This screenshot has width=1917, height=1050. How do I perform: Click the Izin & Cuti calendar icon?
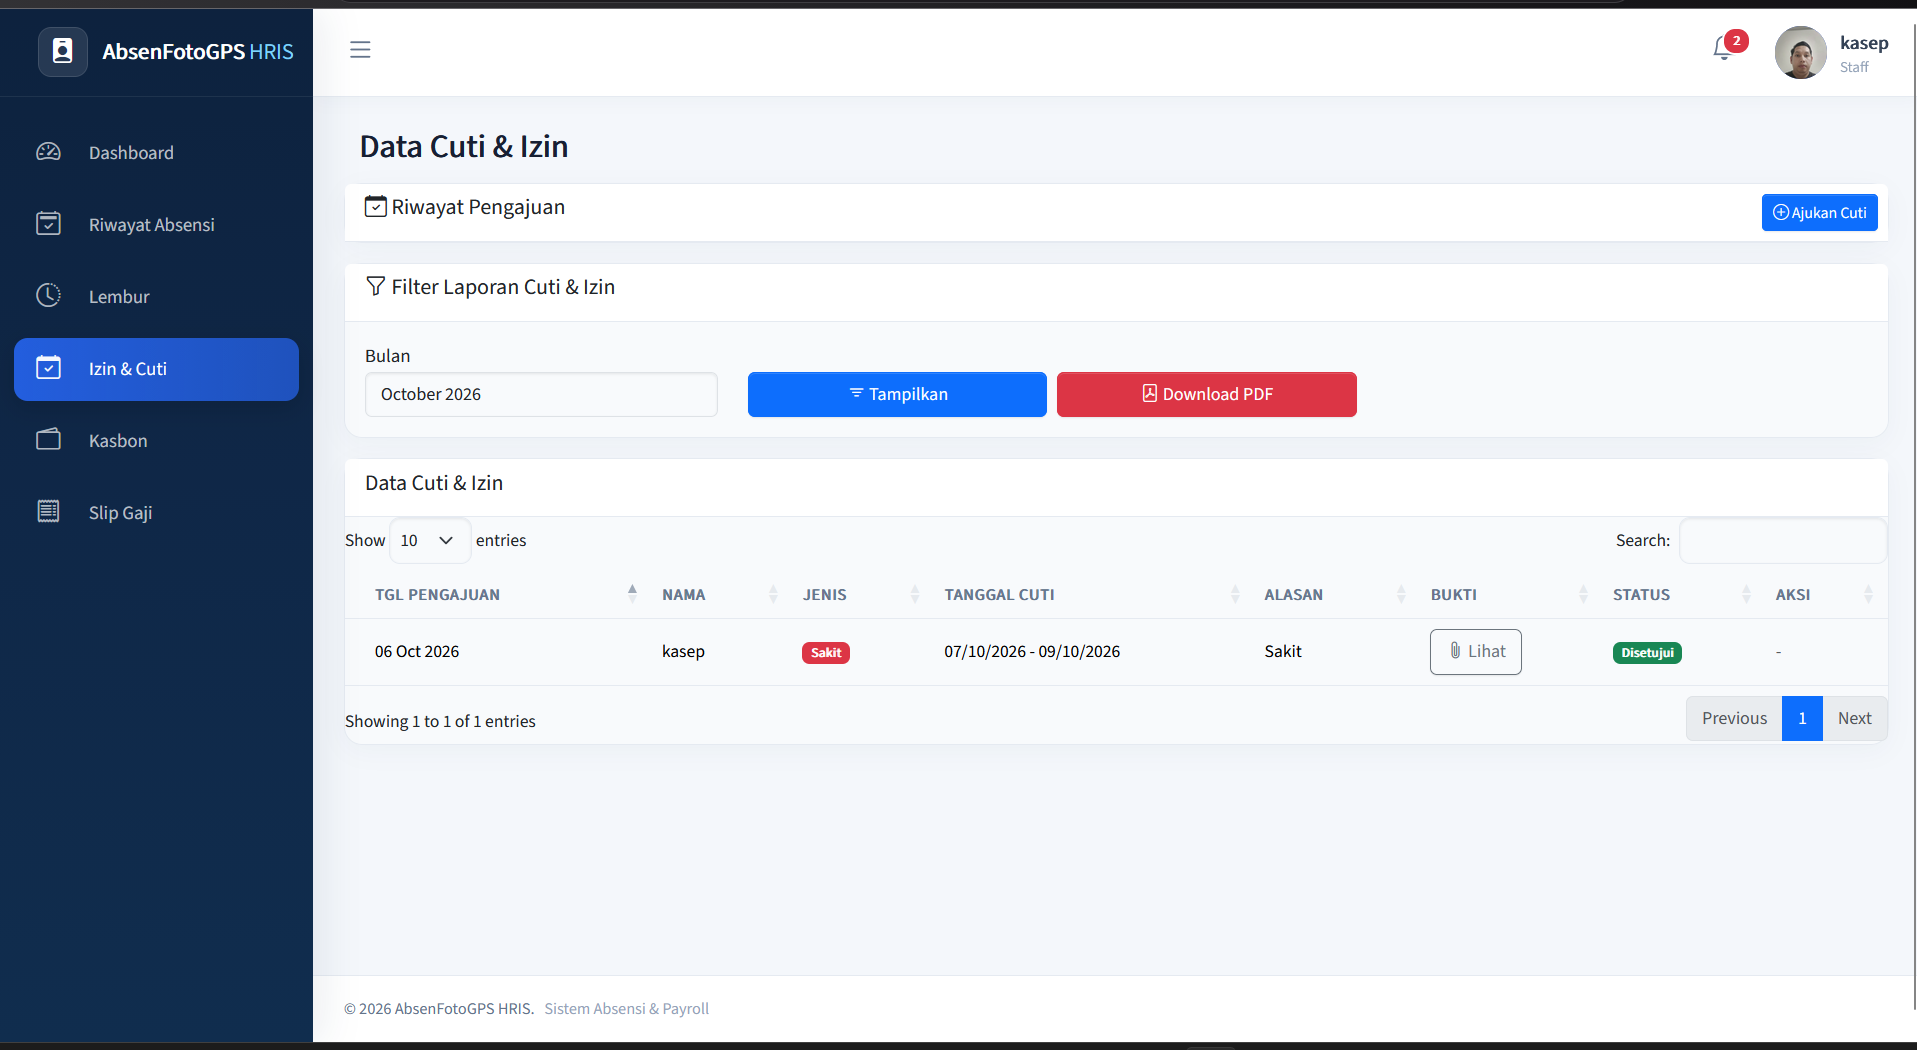(48, 368)
